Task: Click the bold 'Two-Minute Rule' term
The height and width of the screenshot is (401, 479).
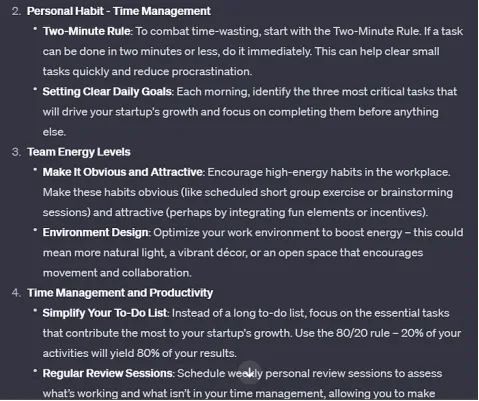Action: 86,31
